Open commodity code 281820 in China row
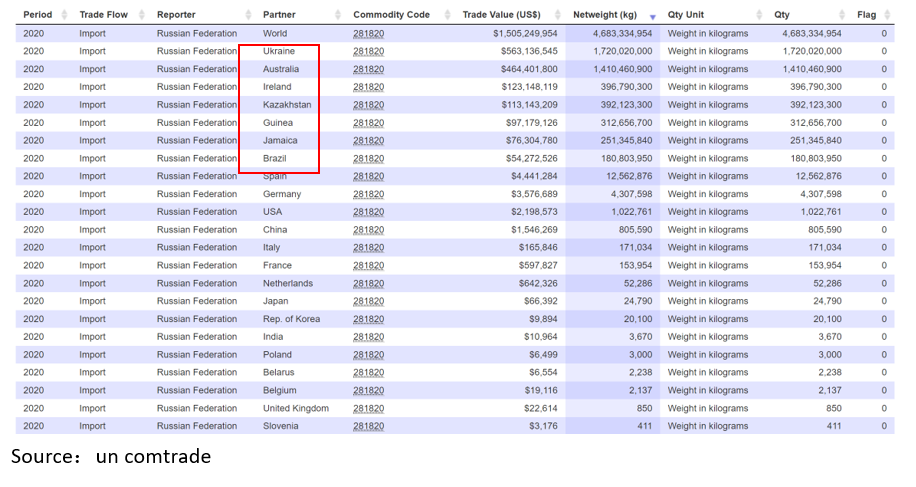 point(369,230)
